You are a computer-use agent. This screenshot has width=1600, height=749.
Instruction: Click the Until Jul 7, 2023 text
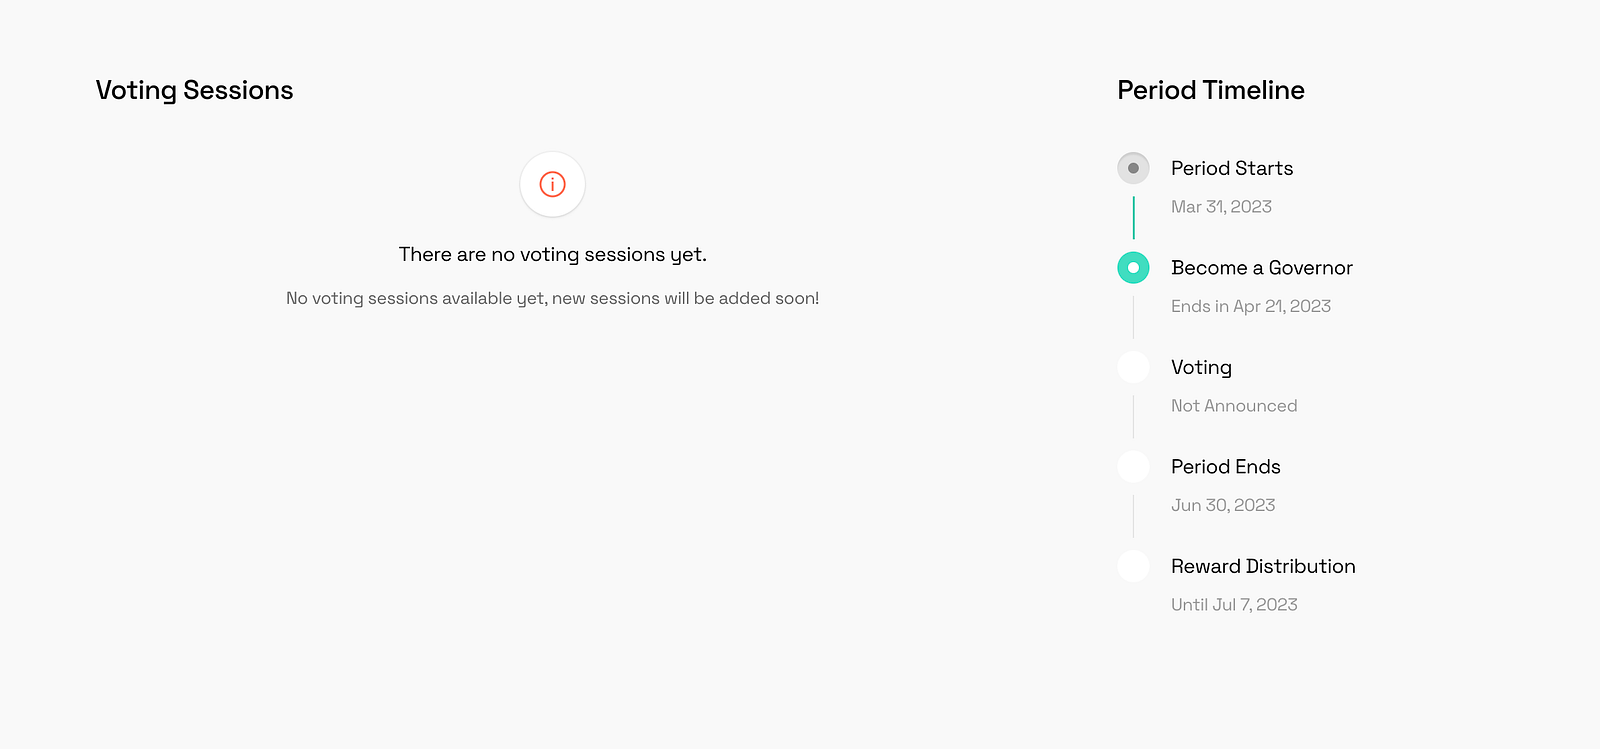(x=1234, y=605)
